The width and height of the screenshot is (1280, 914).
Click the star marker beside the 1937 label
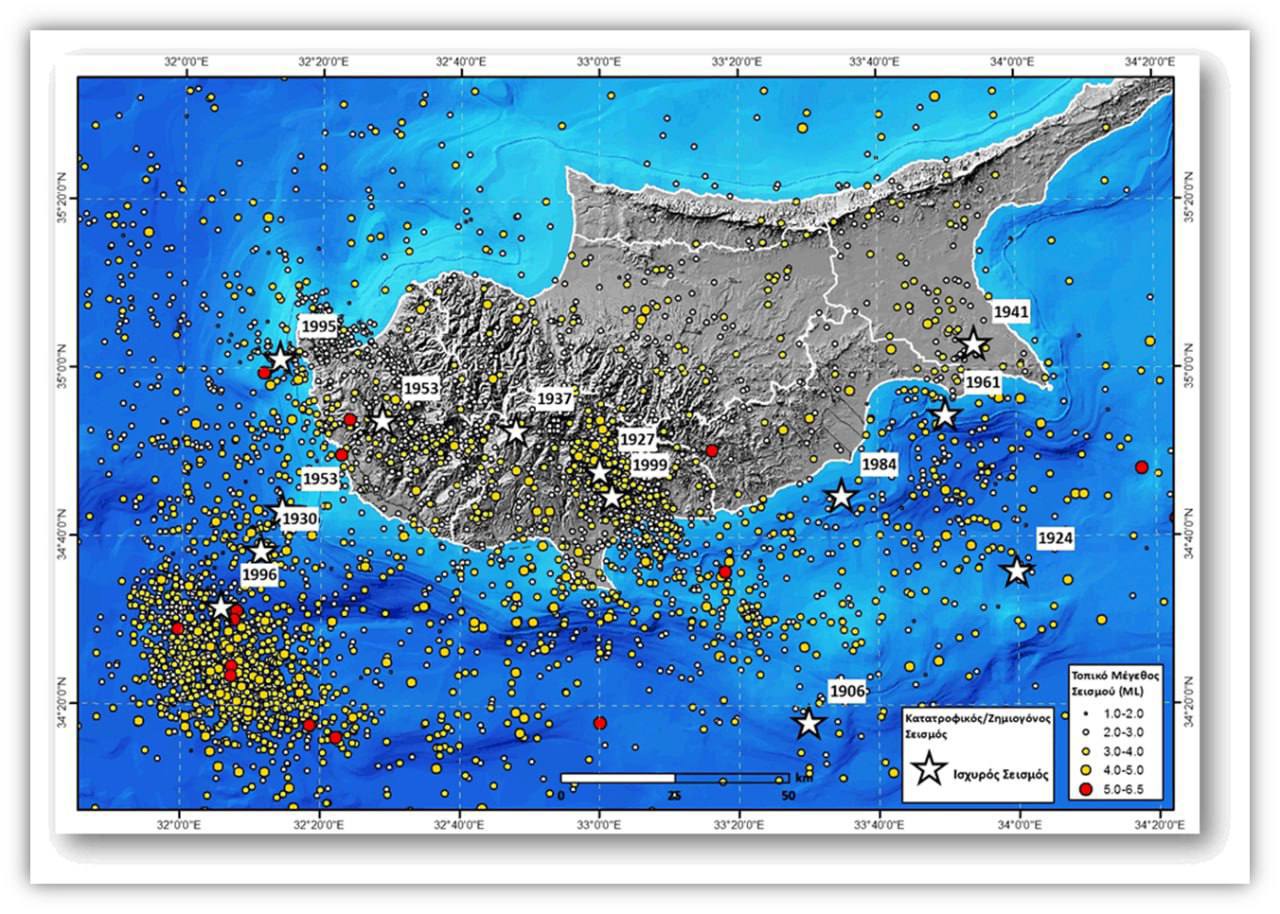514,432
